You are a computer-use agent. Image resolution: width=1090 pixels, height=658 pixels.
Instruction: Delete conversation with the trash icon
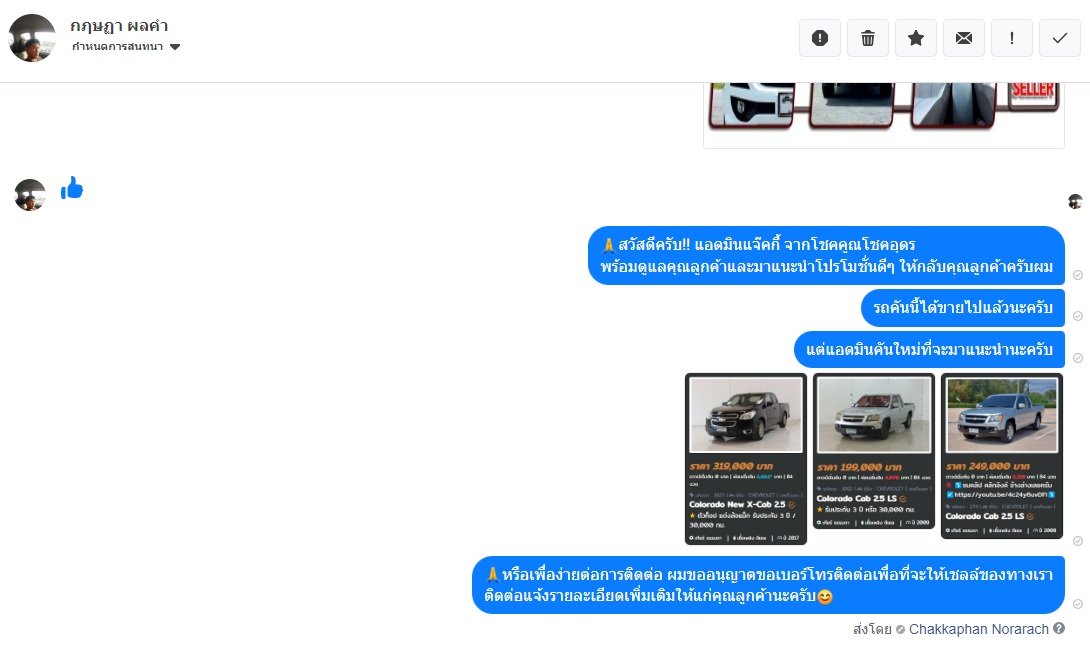click(868, 38)
